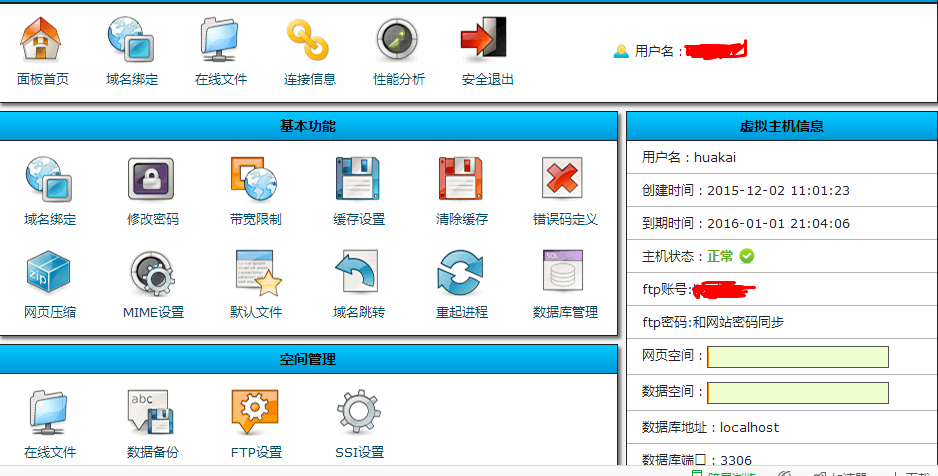Screen dimensions: 938x476
Task: Open the MIME设置 gear icon
Action: [x=153, y=273]
